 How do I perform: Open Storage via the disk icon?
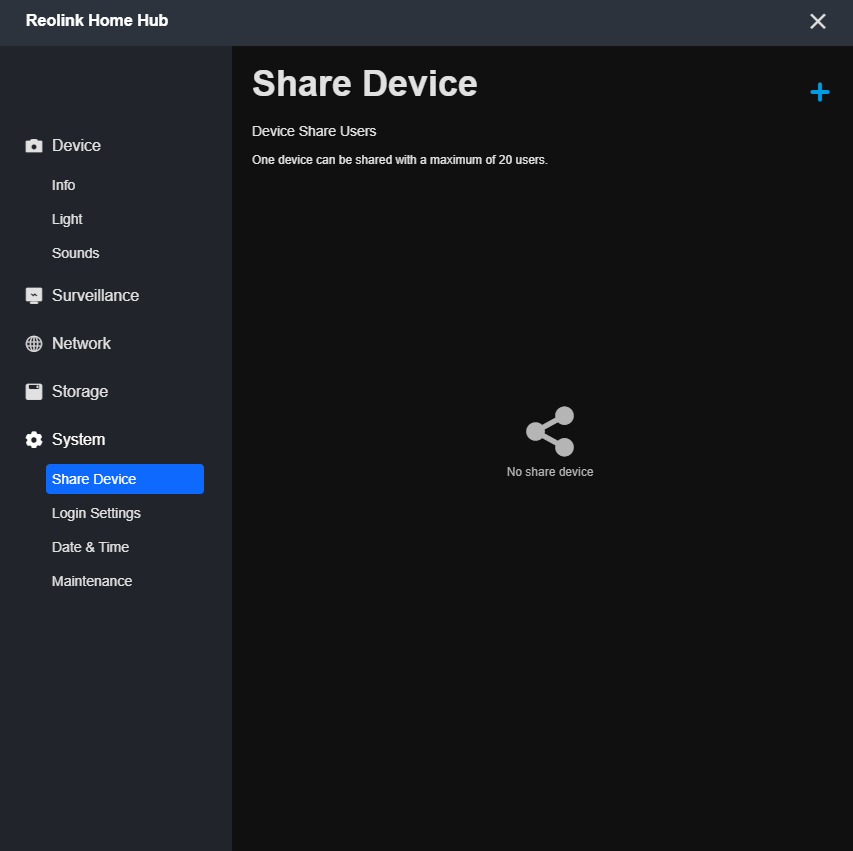click(x=33, y=391)
